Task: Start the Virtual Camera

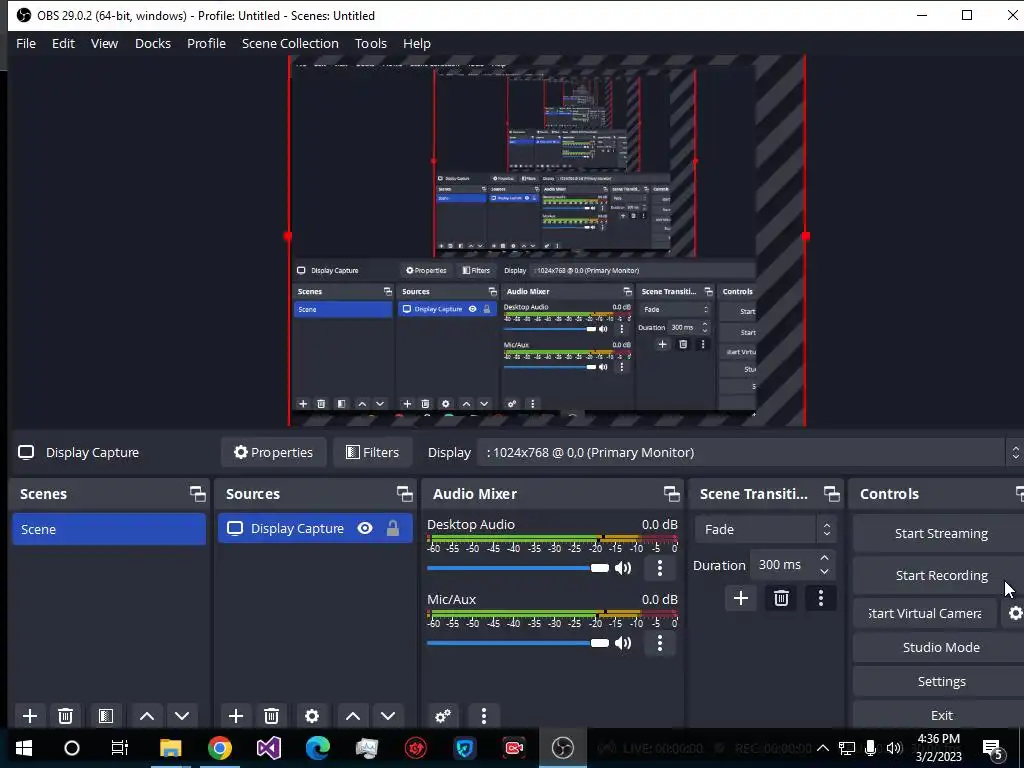Action: click(924, 613)
